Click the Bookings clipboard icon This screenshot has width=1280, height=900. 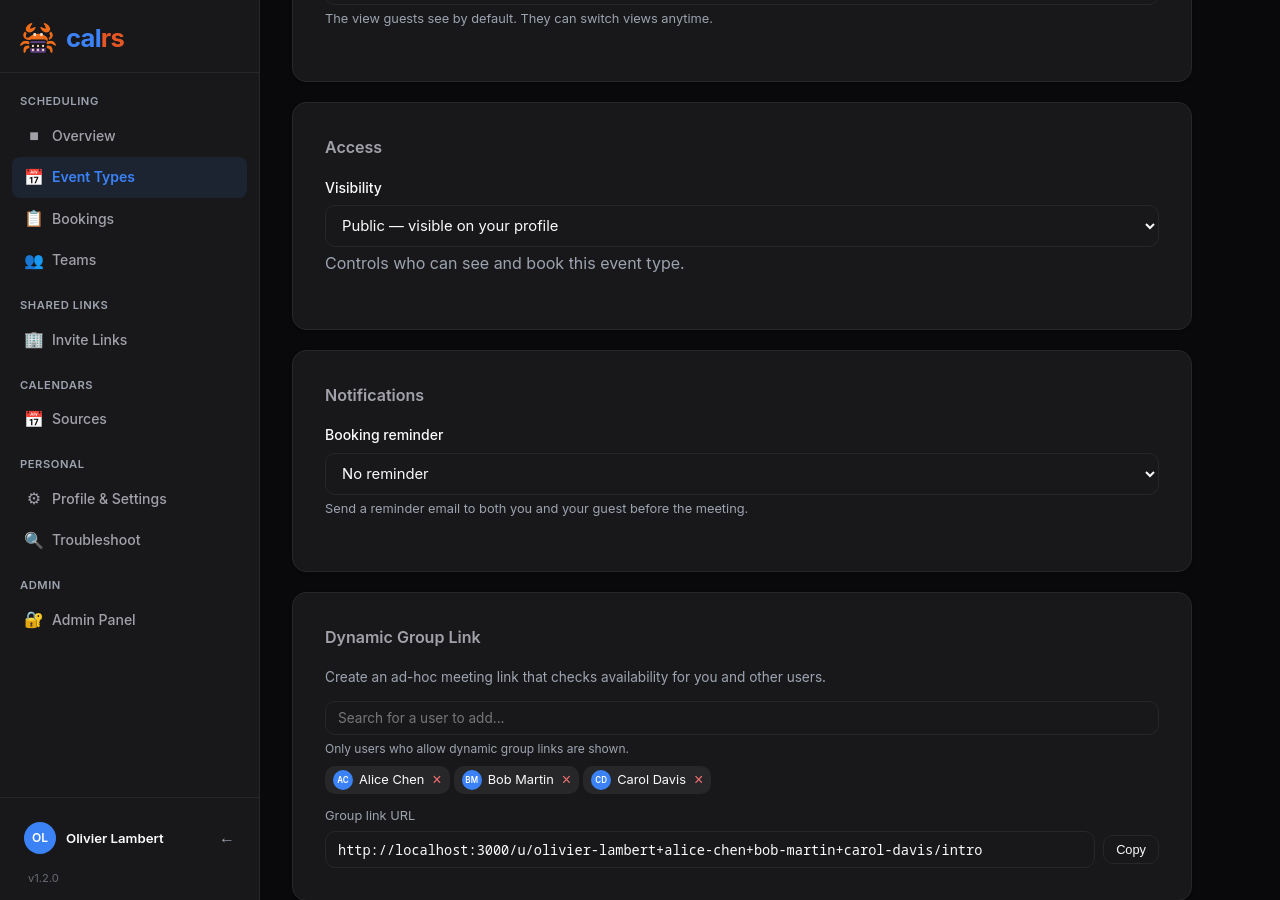(x=33, y=218)
